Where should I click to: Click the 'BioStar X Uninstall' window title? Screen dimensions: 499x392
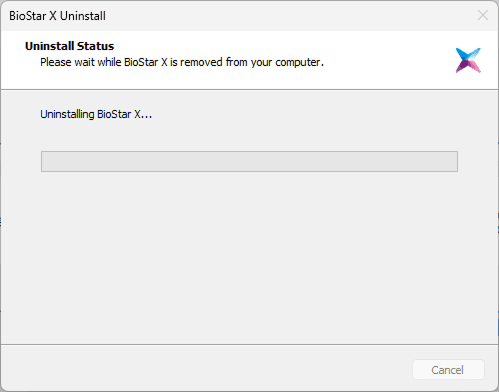(57, 16)
